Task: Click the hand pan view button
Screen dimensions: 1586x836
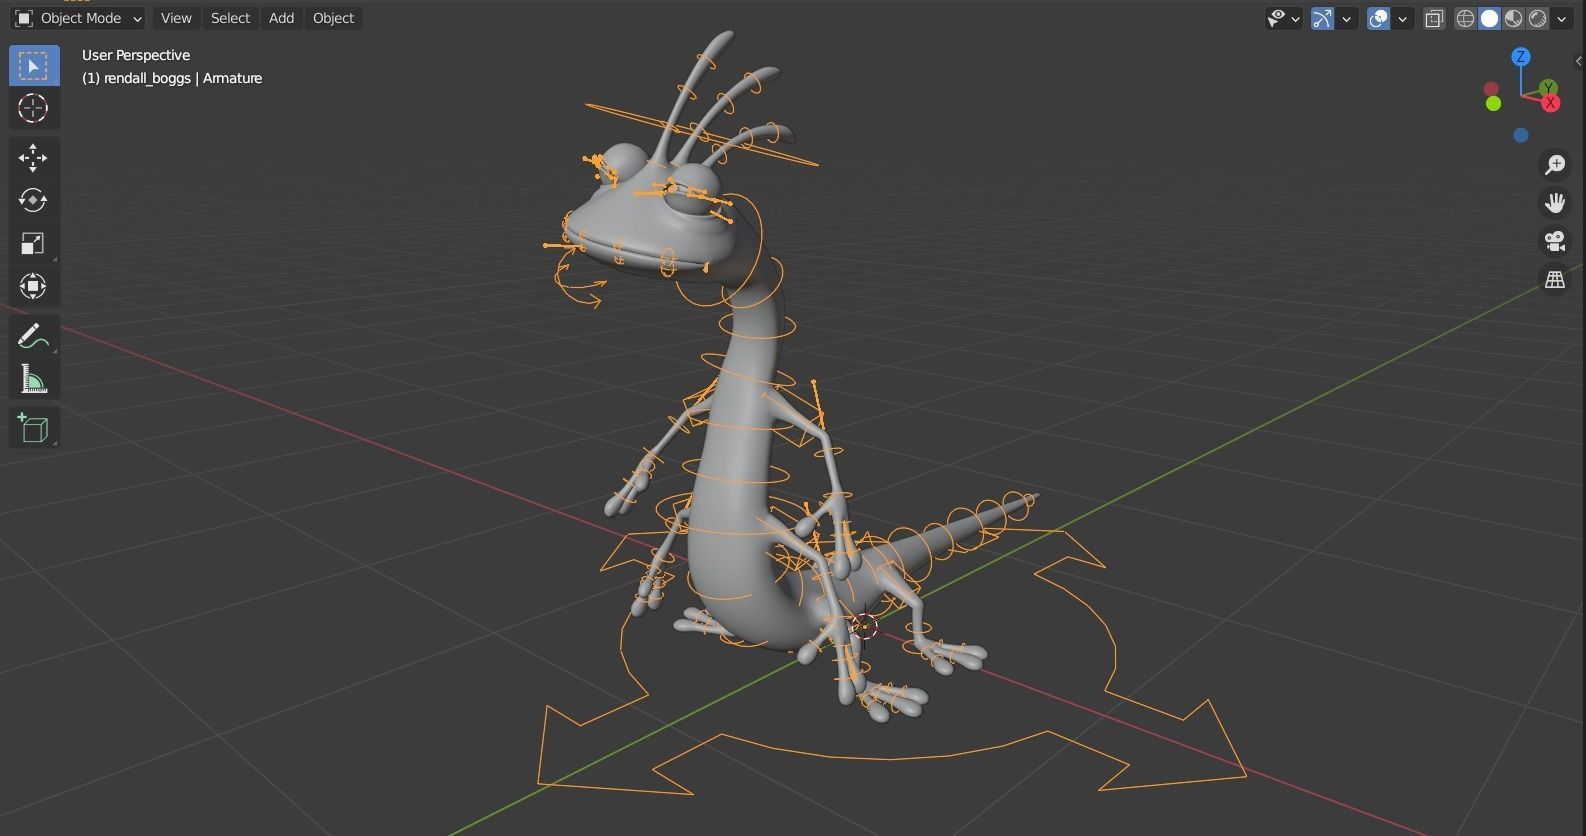Action: tap(1555, 203)
